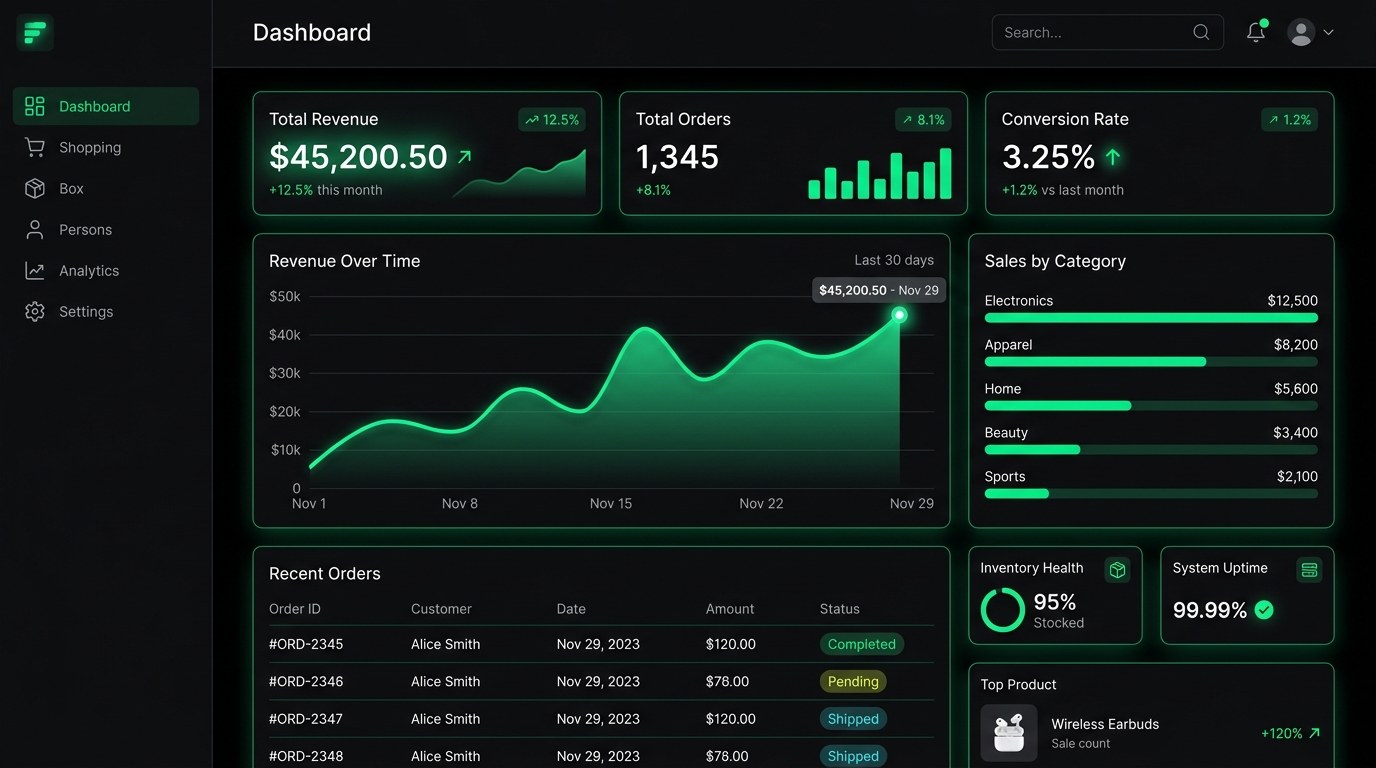The width and height of the screenshot is (1376, 768).
Task: Click the Customer column header
Action: (x=441, y=608)
